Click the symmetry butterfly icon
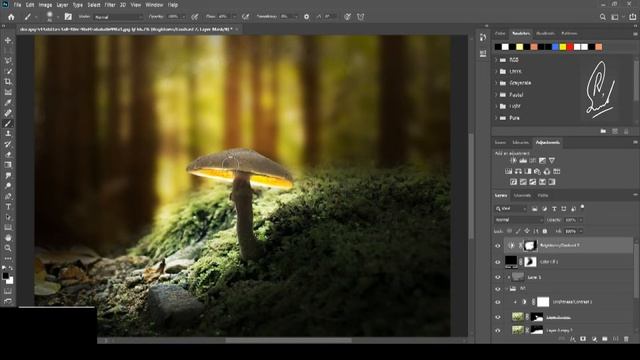The width and height of the screenshot is (640, 360). pos(360,17)
